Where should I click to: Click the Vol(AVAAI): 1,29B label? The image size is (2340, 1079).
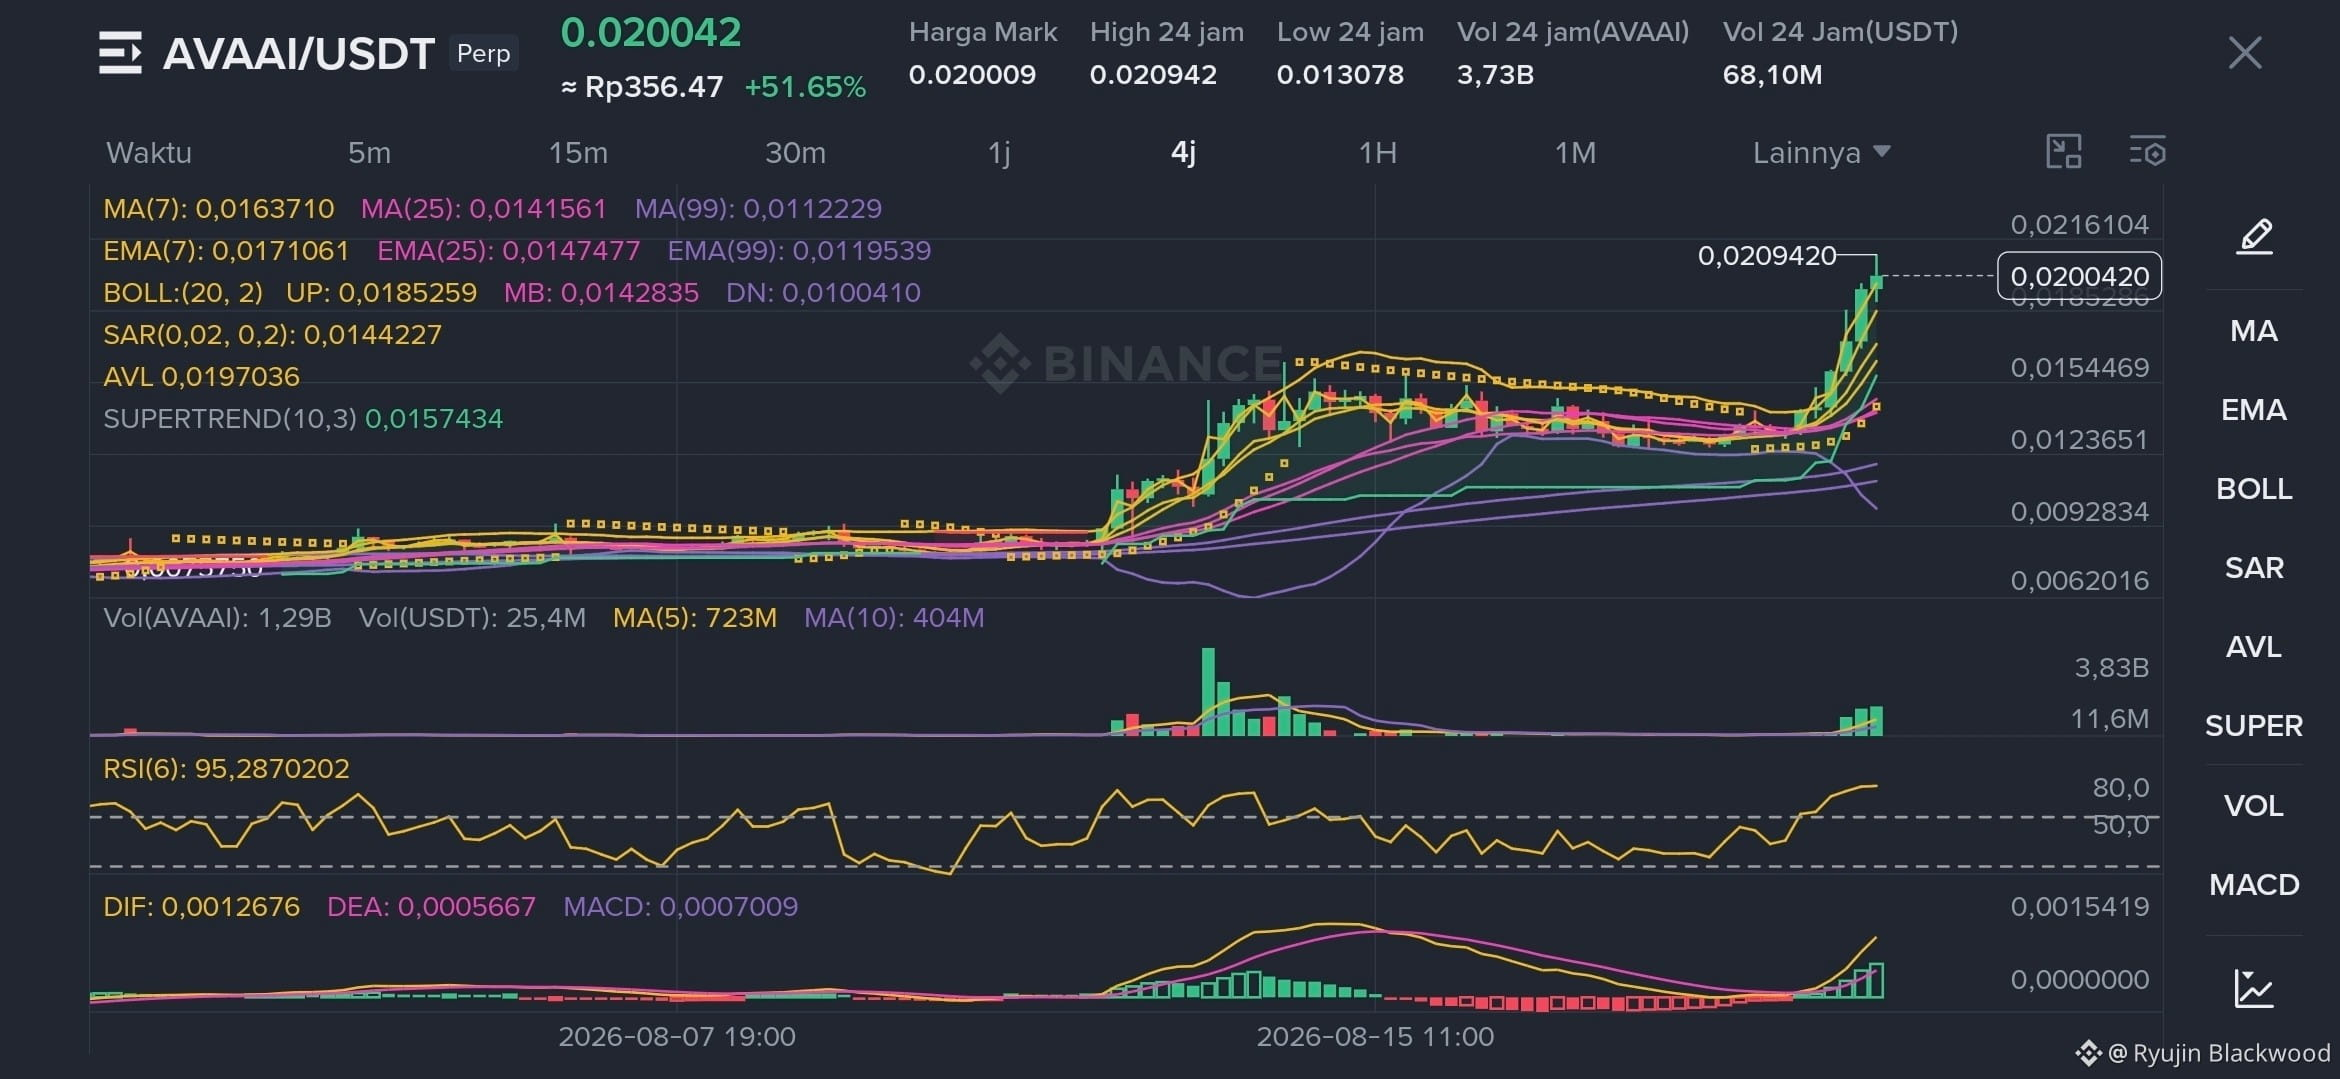217,618
